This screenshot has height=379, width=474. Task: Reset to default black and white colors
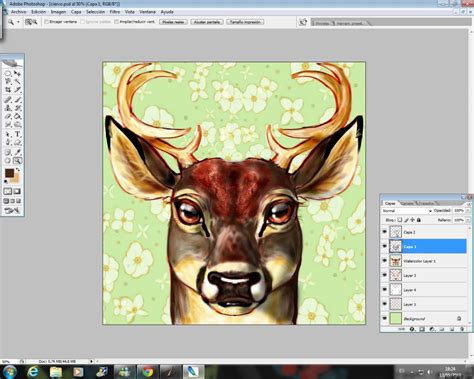[x=6, y=182]
